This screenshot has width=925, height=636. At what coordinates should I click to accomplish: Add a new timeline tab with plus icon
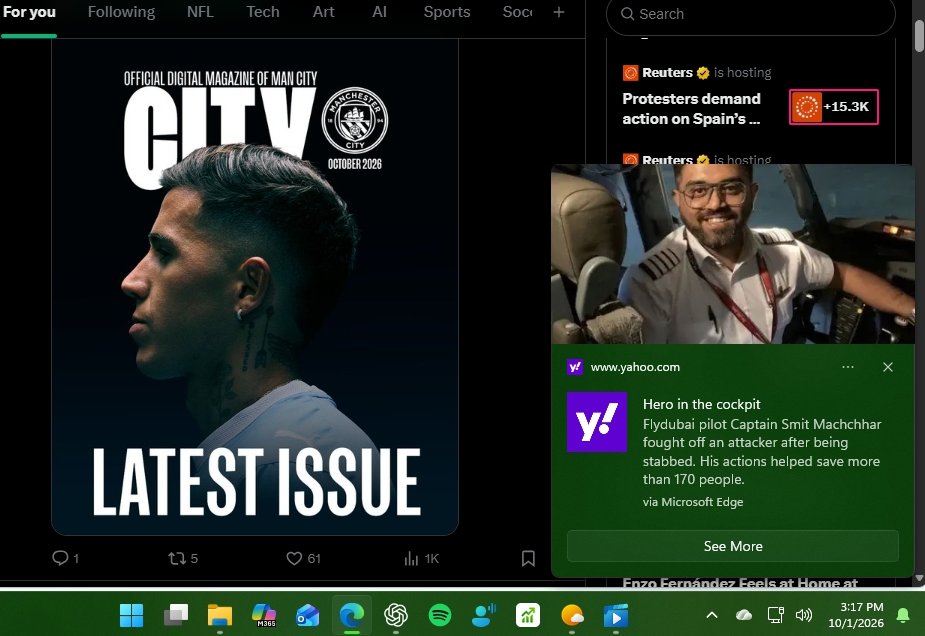[x=559, y=12]
